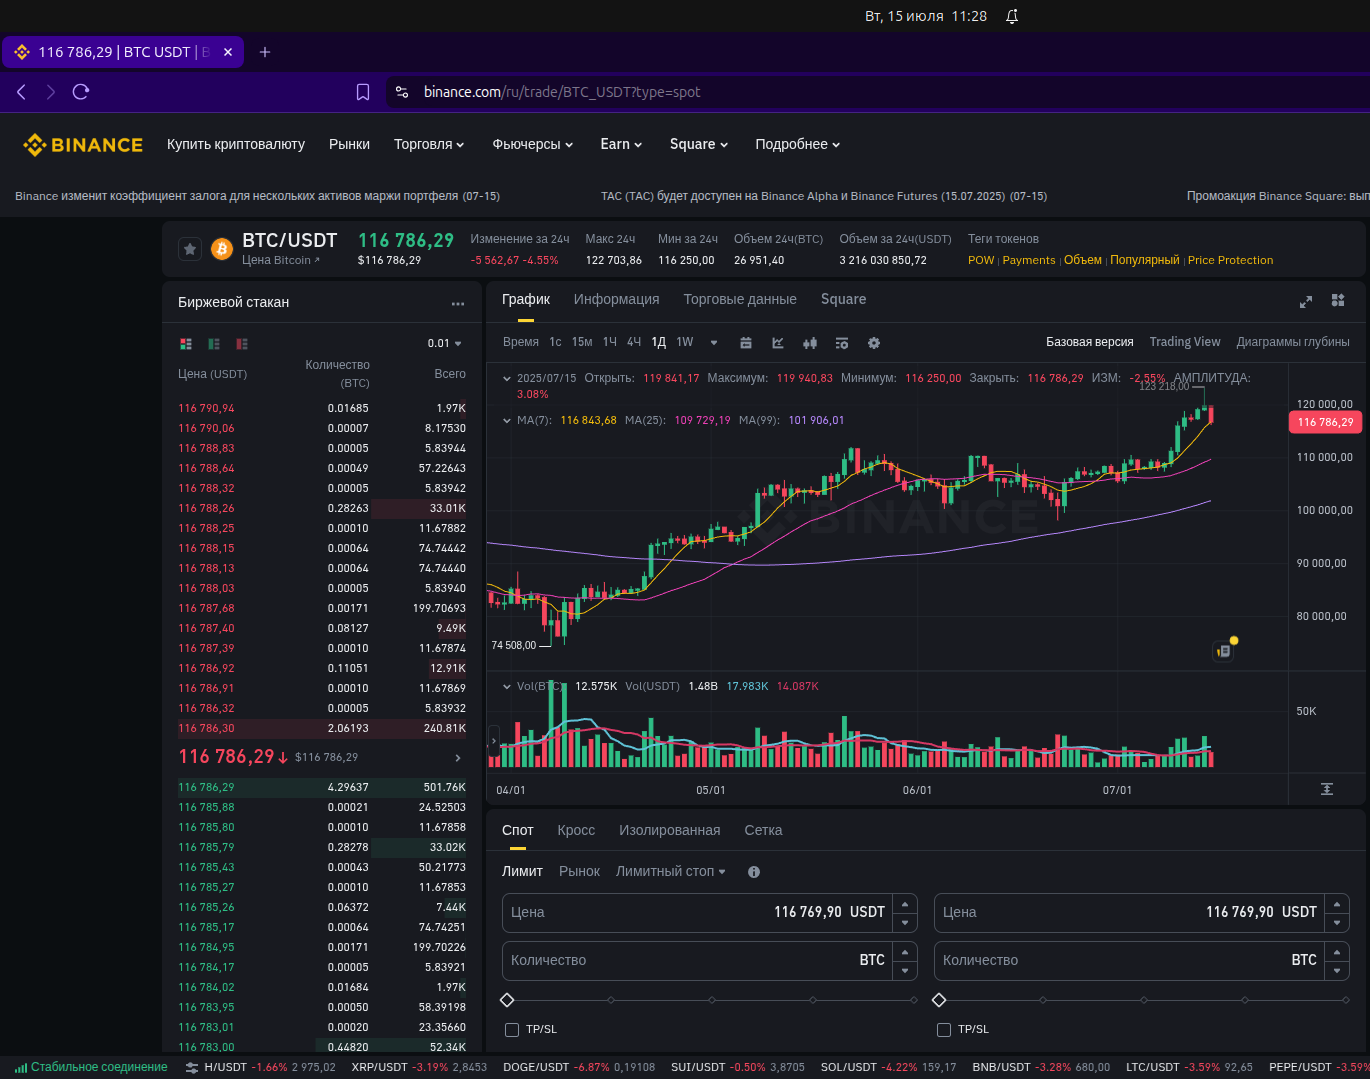Open technical indicators on the chart toolbar
Screen dimensions: 1370x1079
pyautogui.click(x=778, y=343)
